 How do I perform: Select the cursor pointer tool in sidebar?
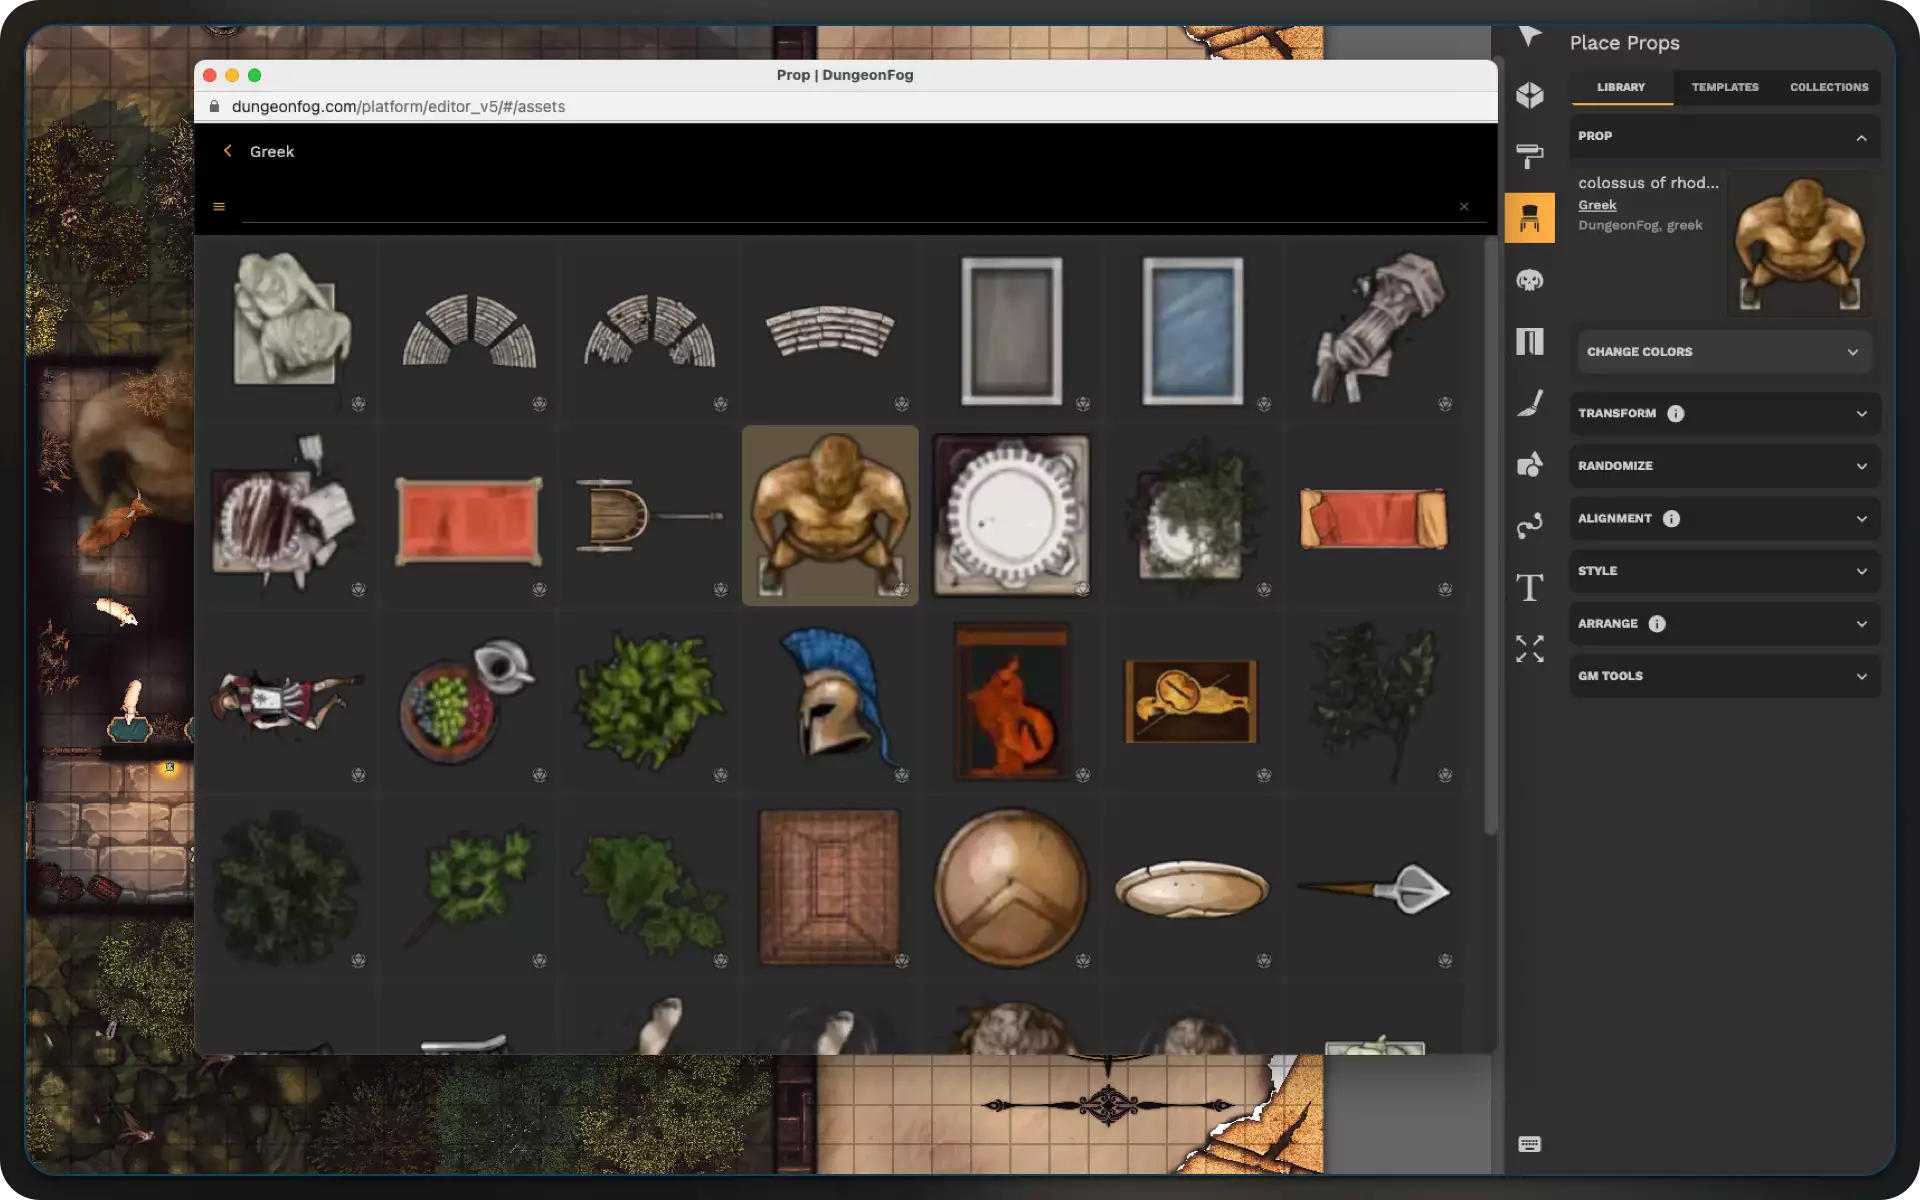click(1529, 37)
